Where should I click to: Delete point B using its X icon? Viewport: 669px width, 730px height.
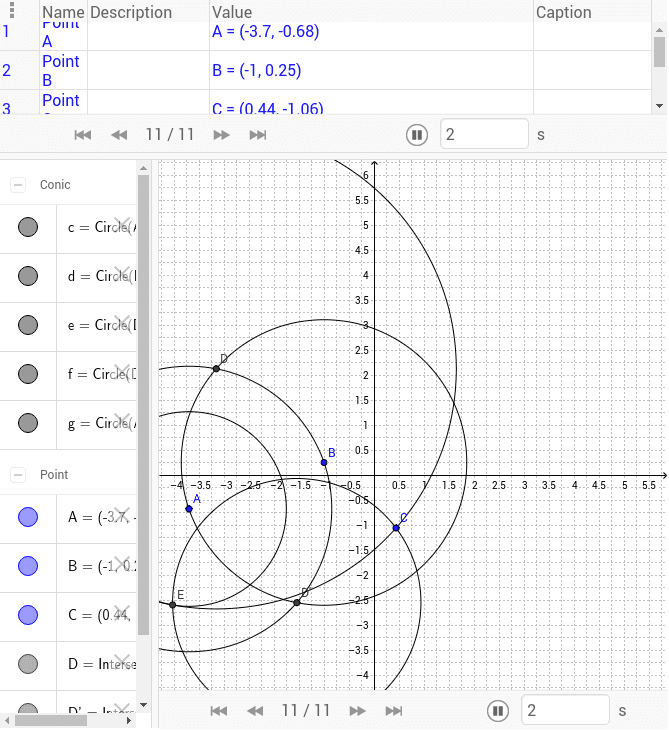[x=122, y=564]
